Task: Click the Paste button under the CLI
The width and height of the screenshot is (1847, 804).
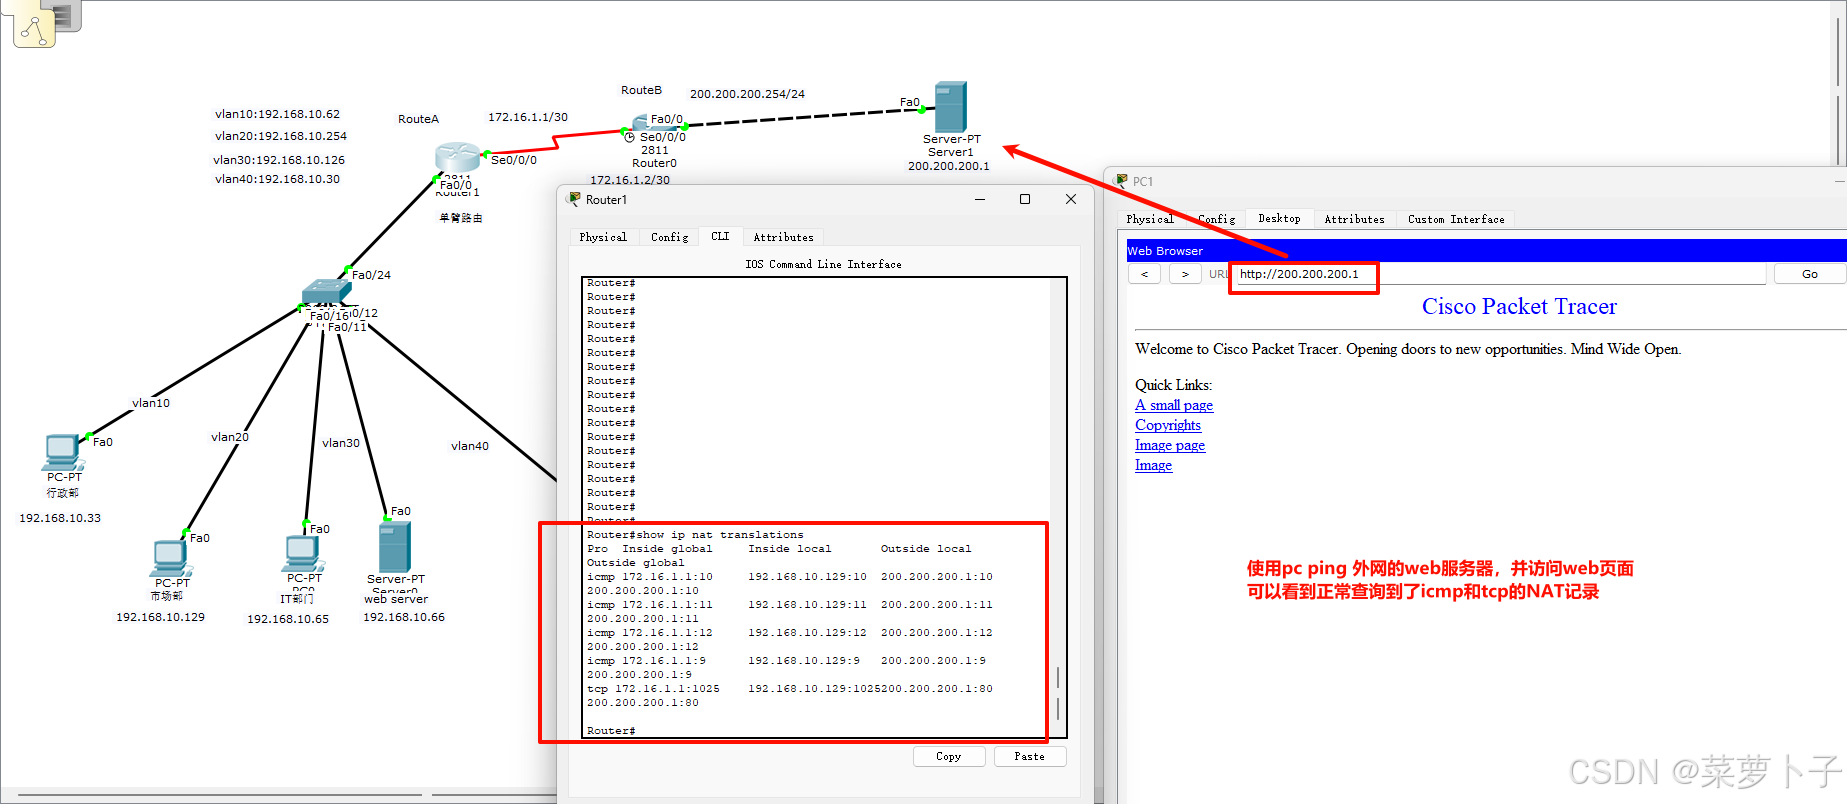Action: point(1030,756)
